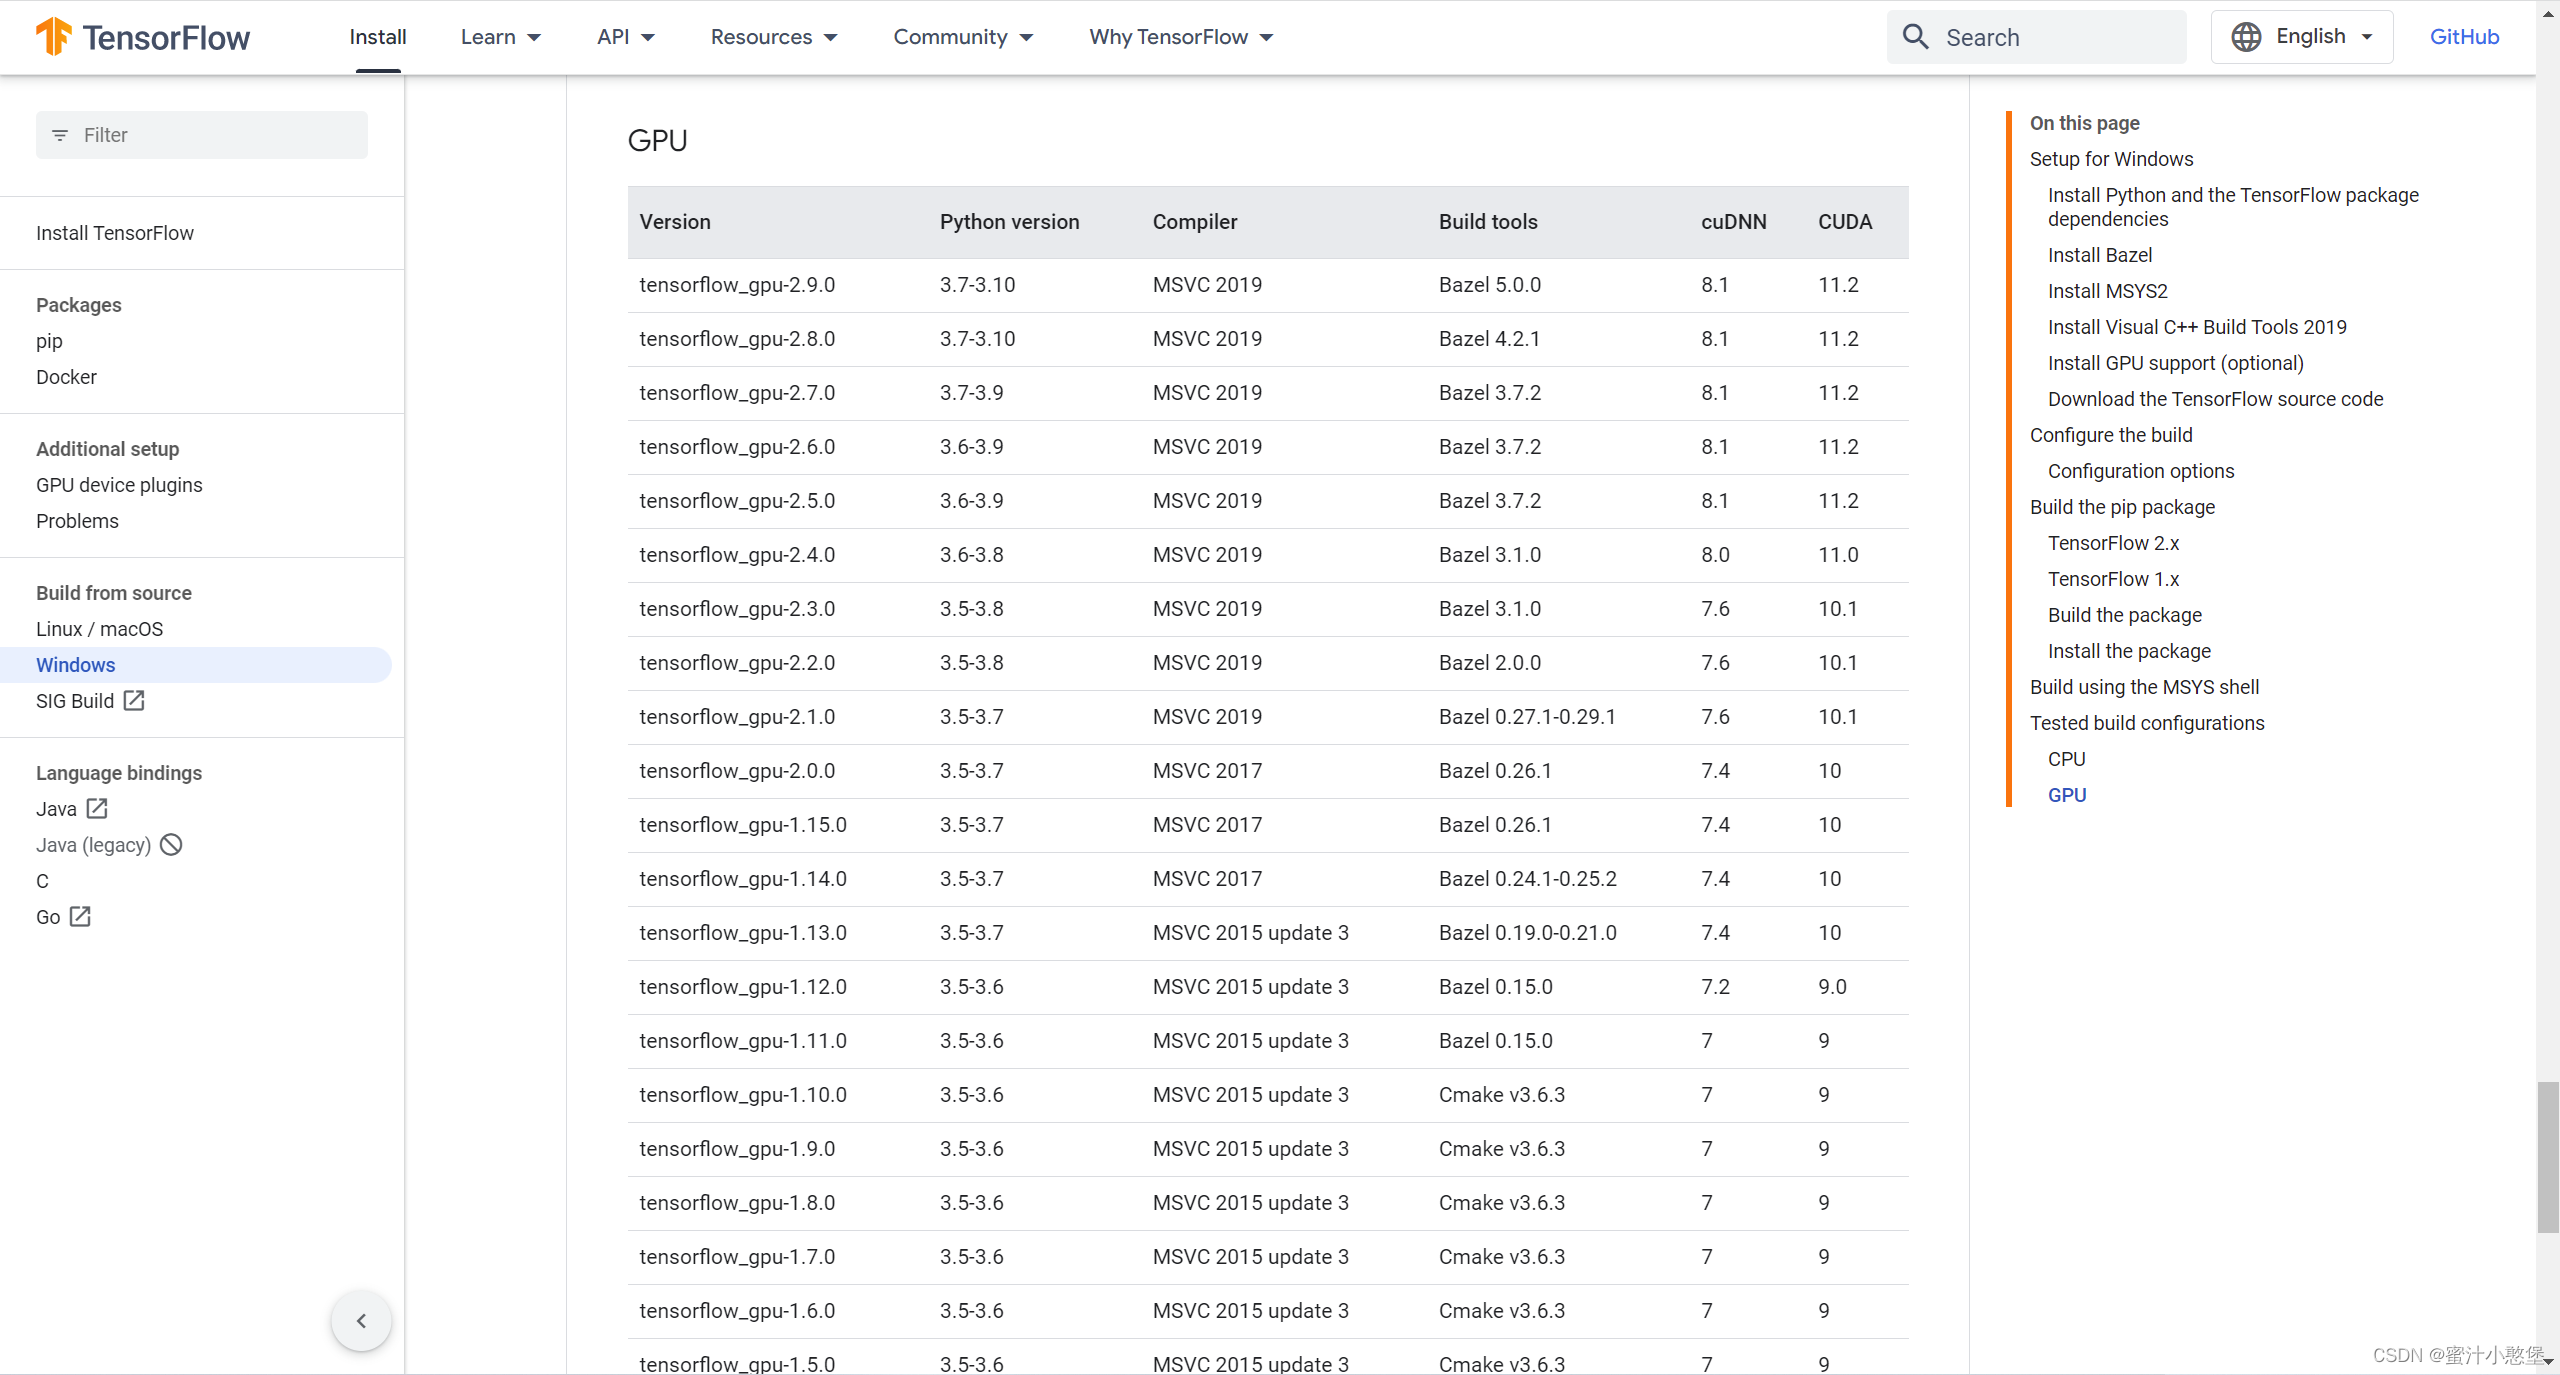This screenshot has width=2560, height=1375.
Task: Jump to Configure the build section
Action: point(2111,435)
